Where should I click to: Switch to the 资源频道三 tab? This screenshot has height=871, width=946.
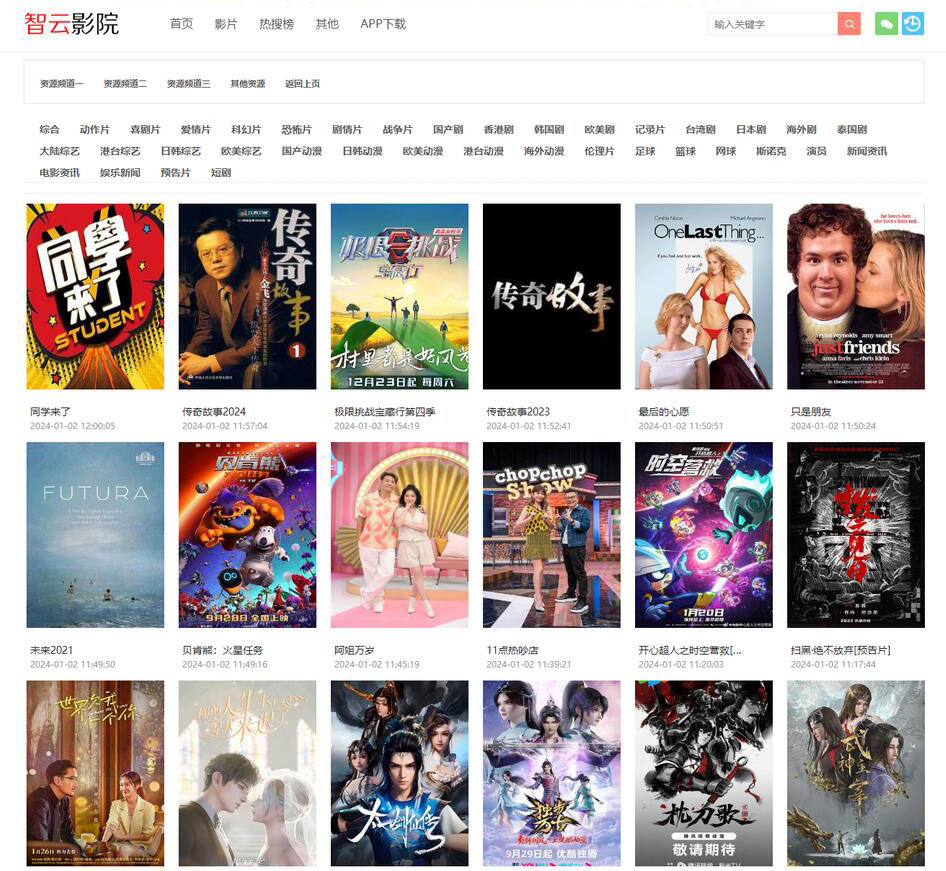click(188, 84)
